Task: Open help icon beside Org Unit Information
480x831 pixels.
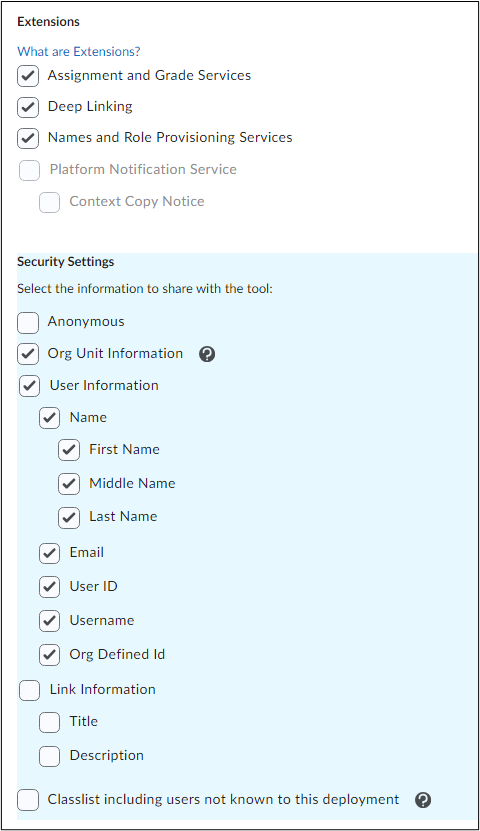Action: click(x=207, y=354)
